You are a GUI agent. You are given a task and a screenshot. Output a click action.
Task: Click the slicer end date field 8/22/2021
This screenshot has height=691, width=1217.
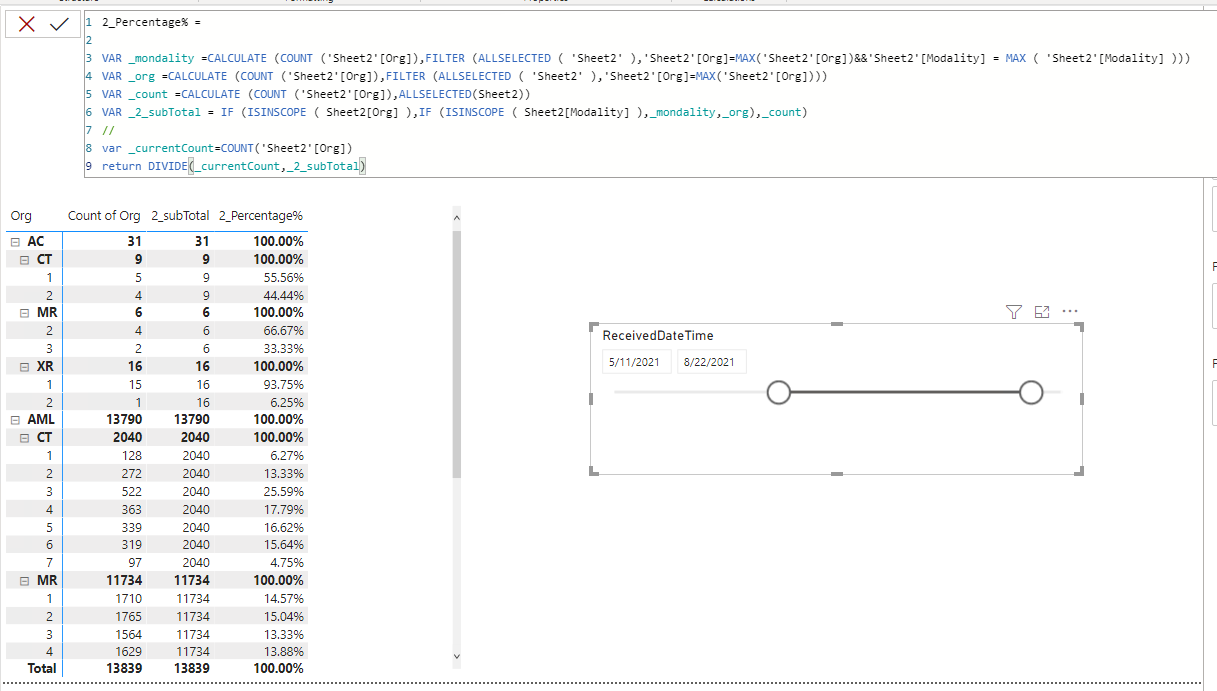pos(711,362)
